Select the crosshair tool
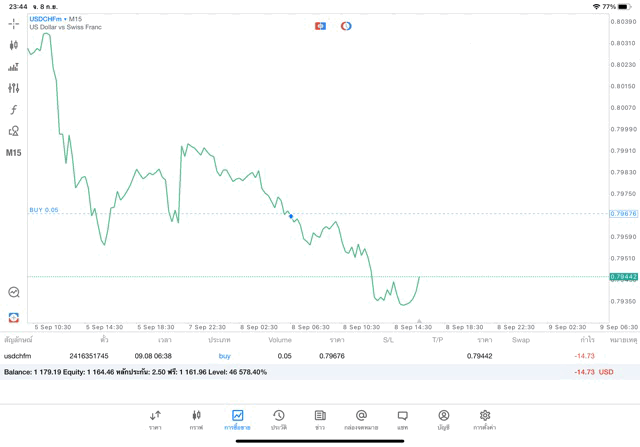Image resolution: width=640 pixels, height=447 pixels. [14, 23]
